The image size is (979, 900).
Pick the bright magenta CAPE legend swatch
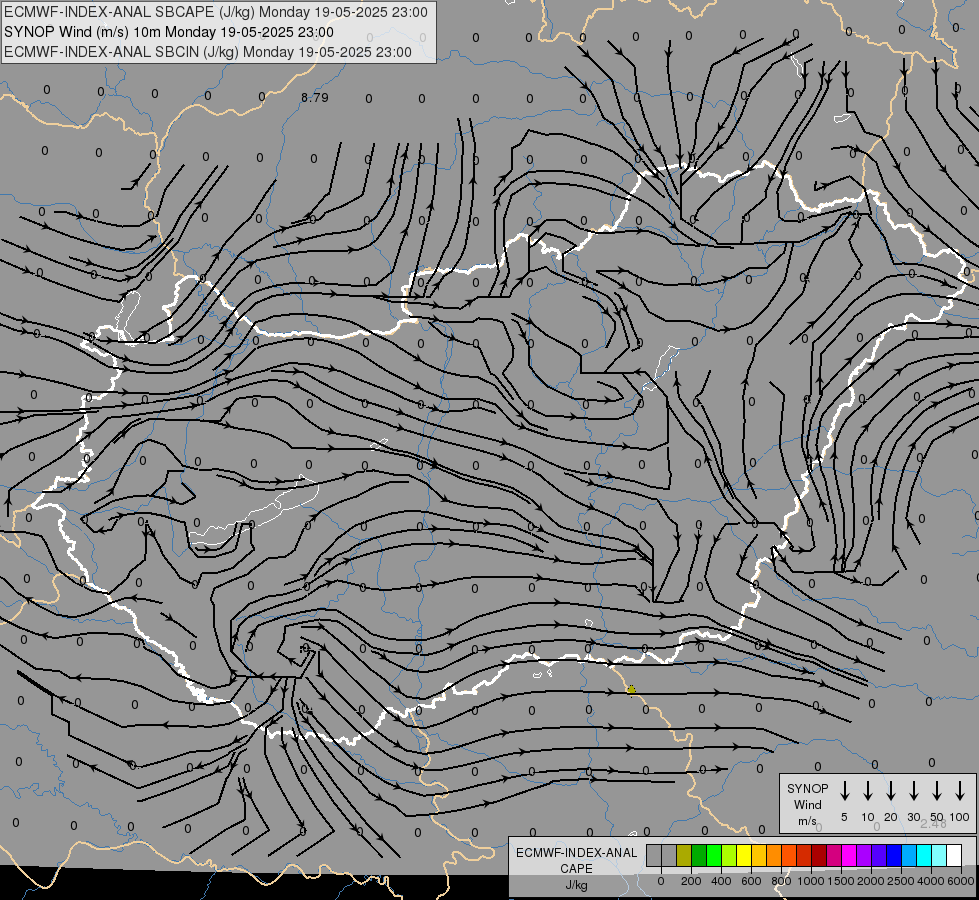tap(850, 855)
